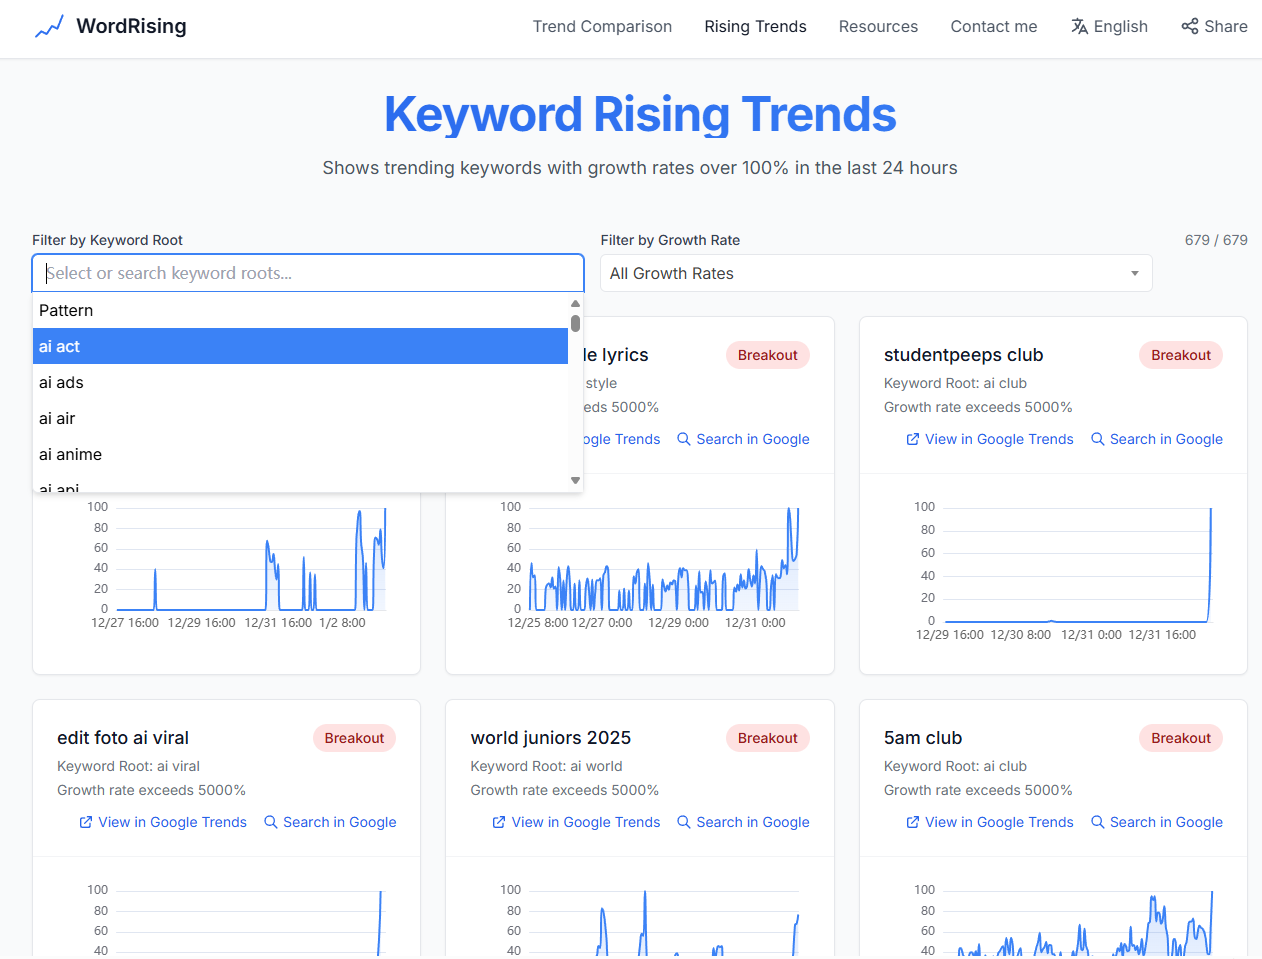Click the WordRising brand name
Image resolution: width=1262 pixels, height=959 pixels.
tap(131, 26)
